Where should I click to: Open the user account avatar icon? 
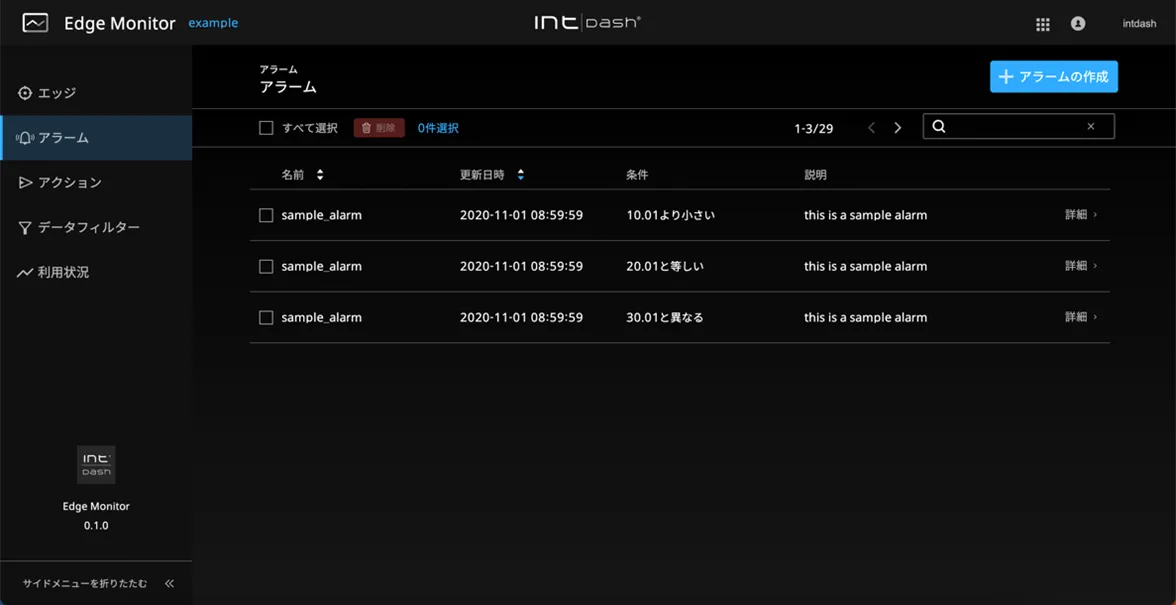(x=1078, y=23)
